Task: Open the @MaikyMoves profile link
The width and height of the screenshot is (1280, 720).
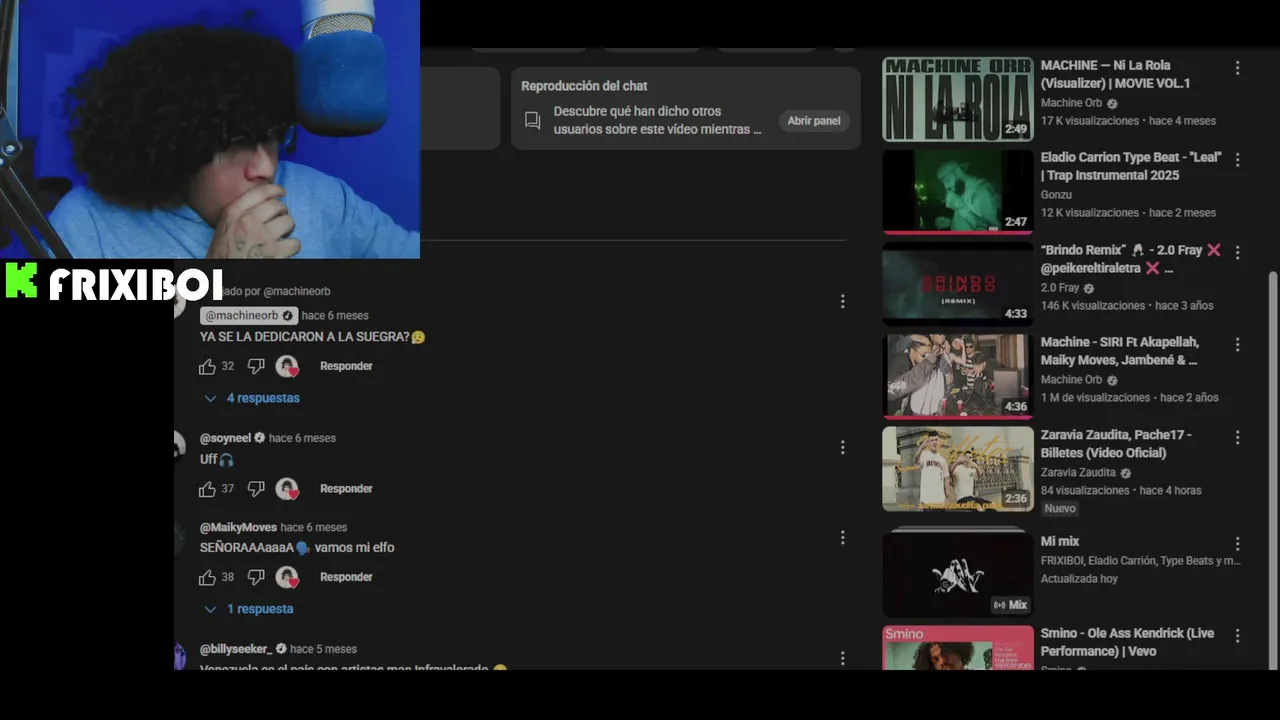Action: click(x=238, y=528)
